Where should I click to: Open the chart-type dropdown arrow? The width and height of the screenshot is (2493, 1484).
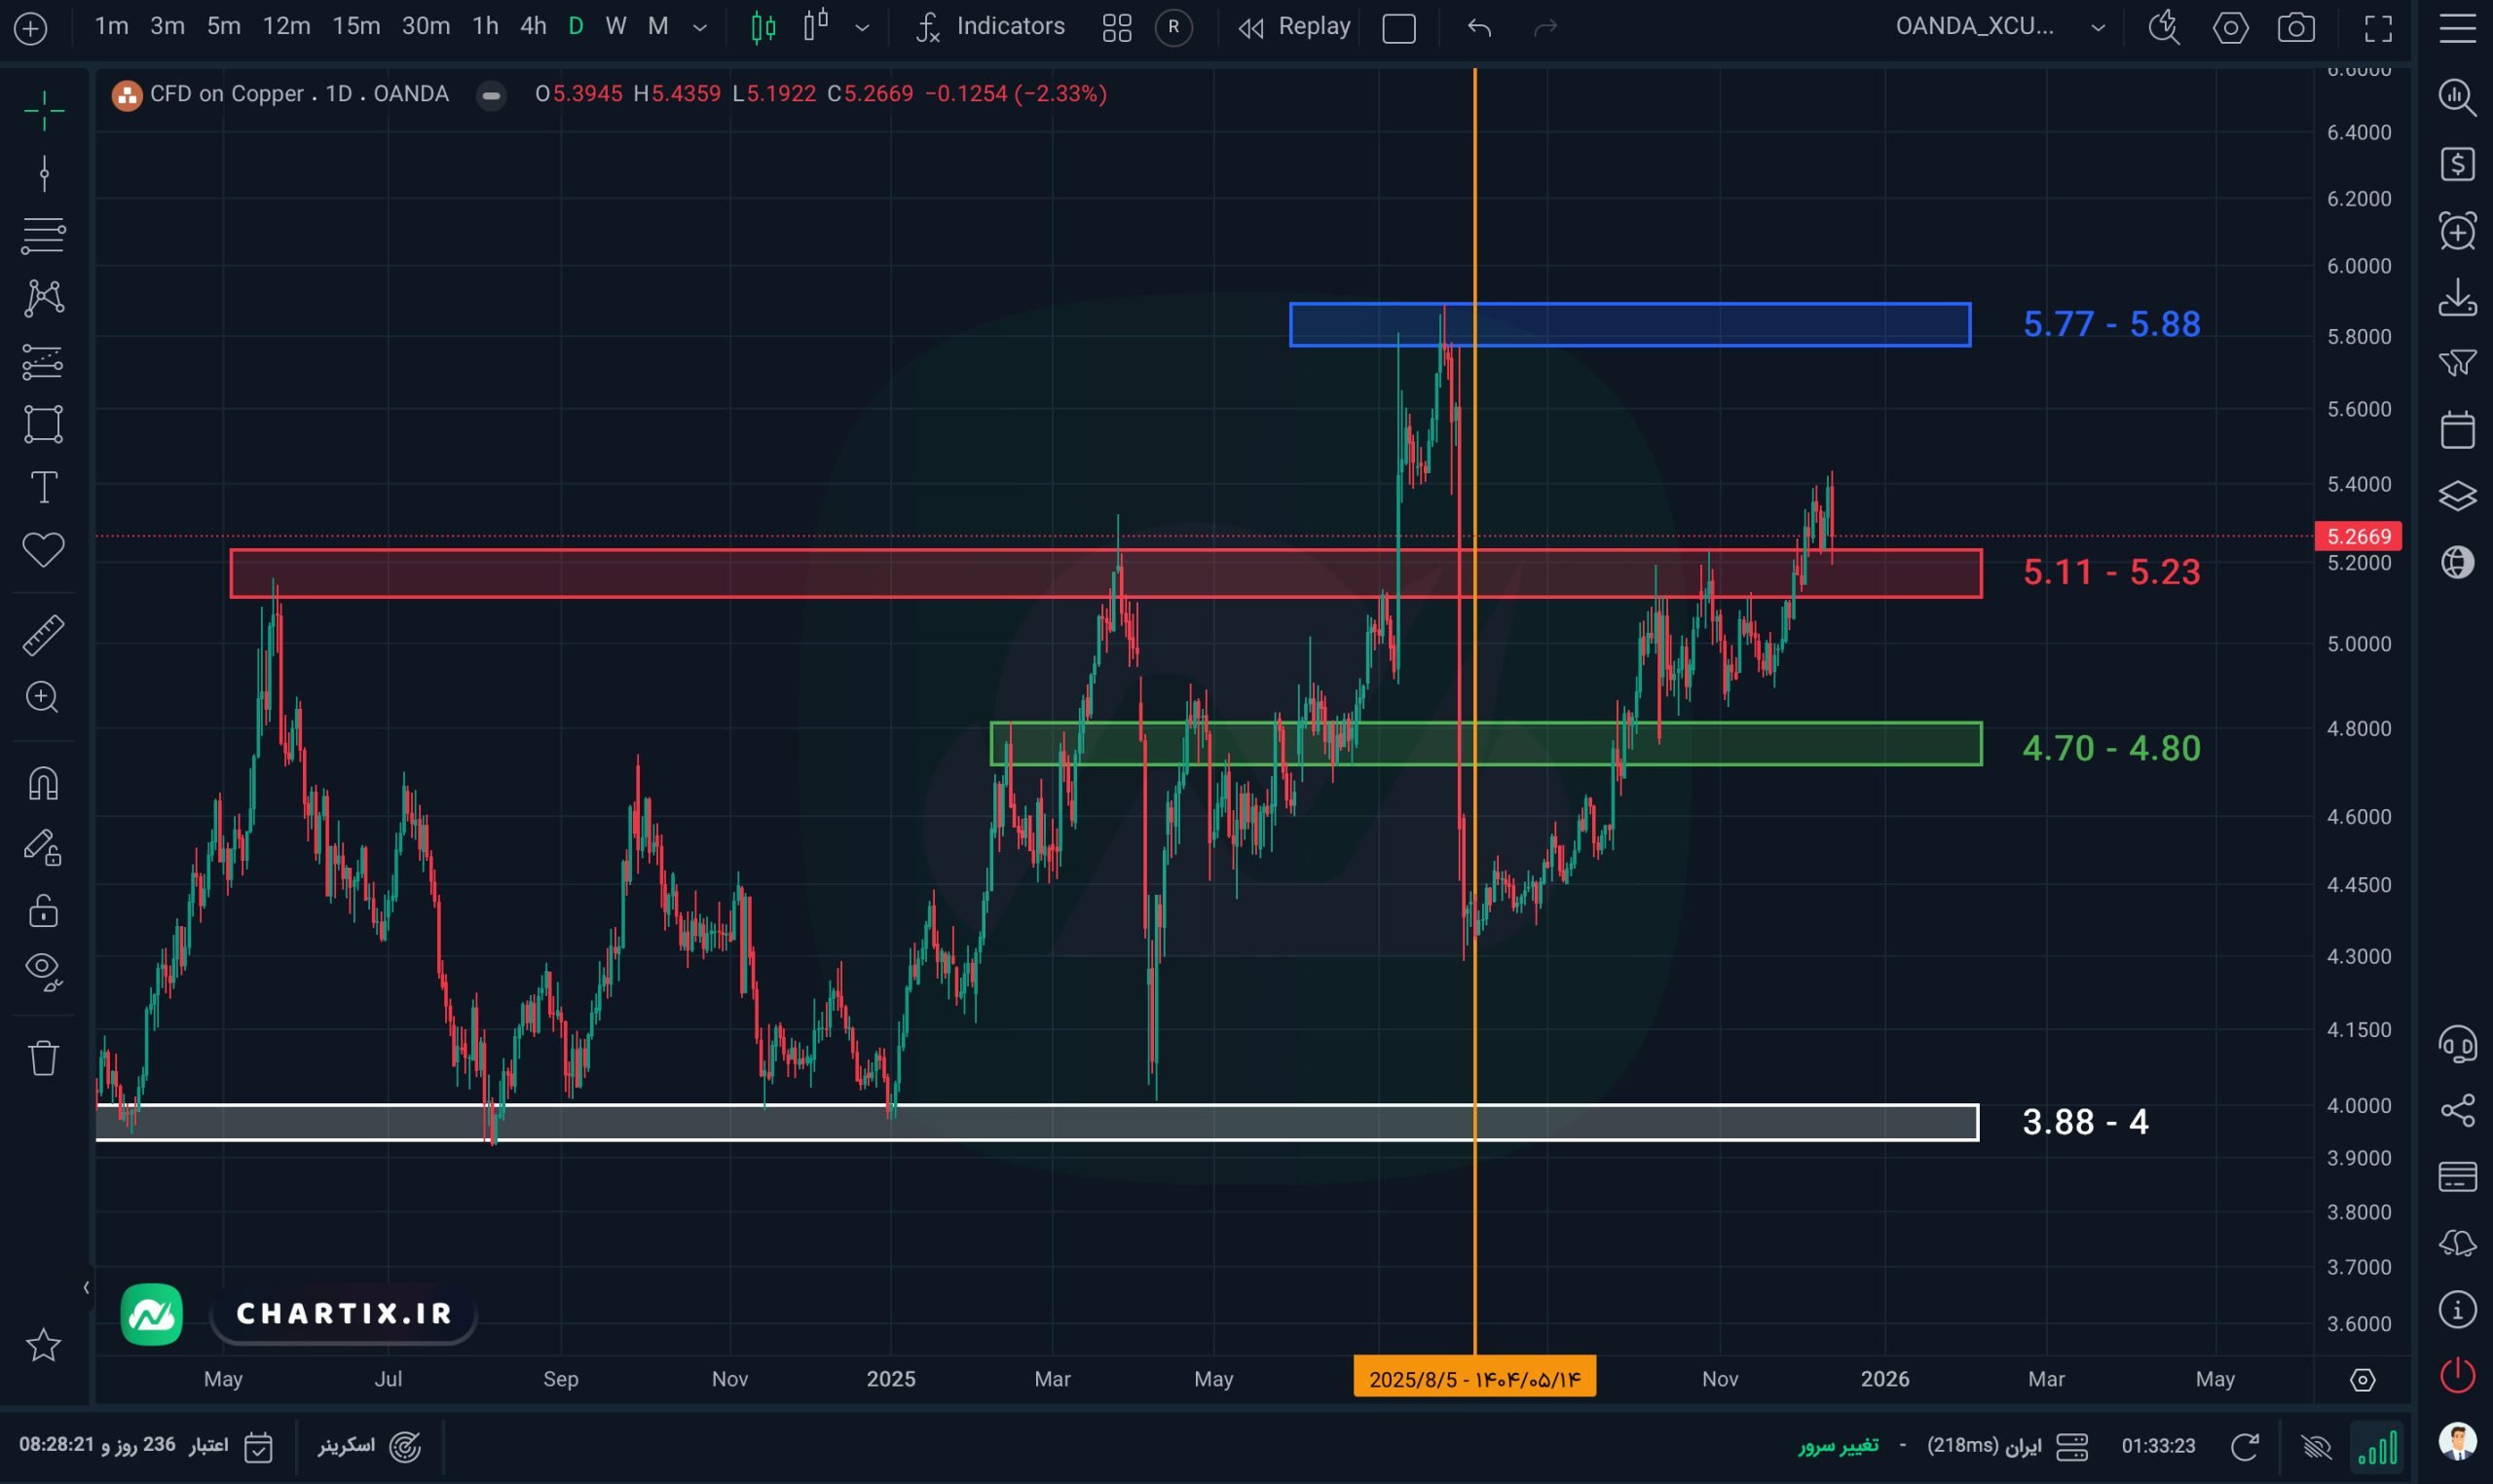[x=862, y=27]
